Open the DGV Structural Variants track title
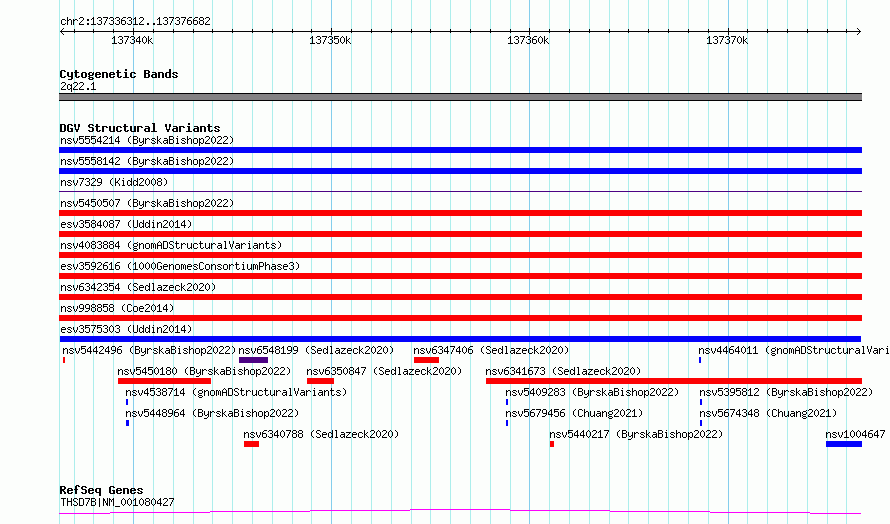This screenshot has height=524, width=890. pyautogui.click(x=140, y=128)
